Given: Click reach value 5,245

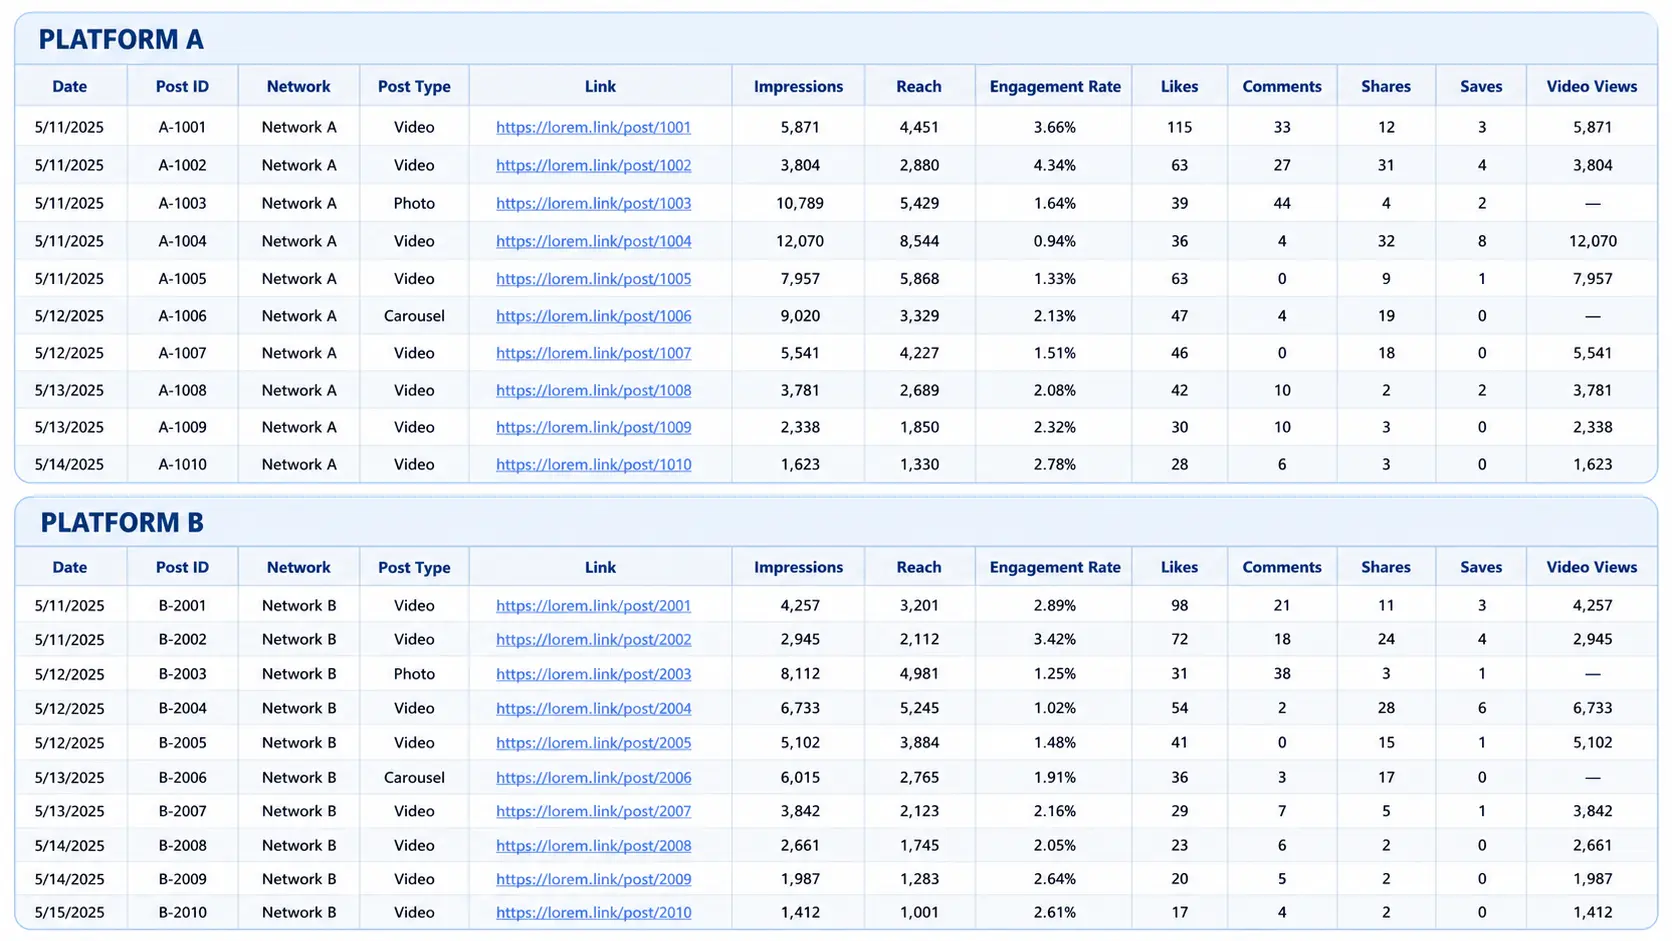Looking at the screenshot, I should 919,709.
